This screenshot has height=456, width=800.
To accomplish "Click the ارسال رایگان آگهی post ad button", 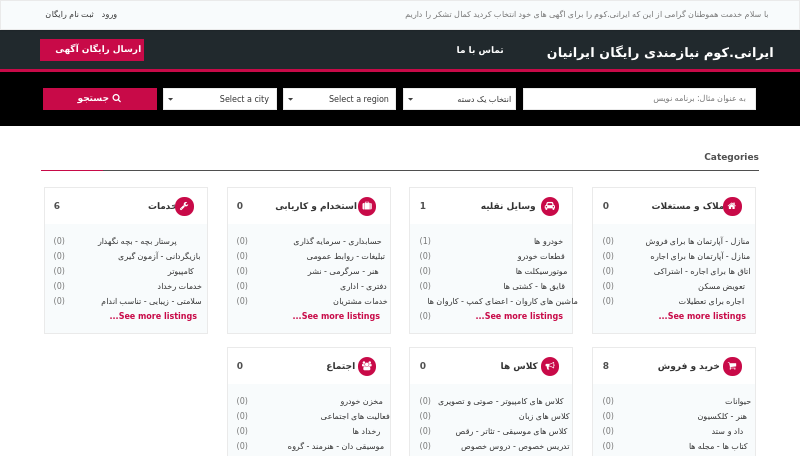I will (92, 50).
